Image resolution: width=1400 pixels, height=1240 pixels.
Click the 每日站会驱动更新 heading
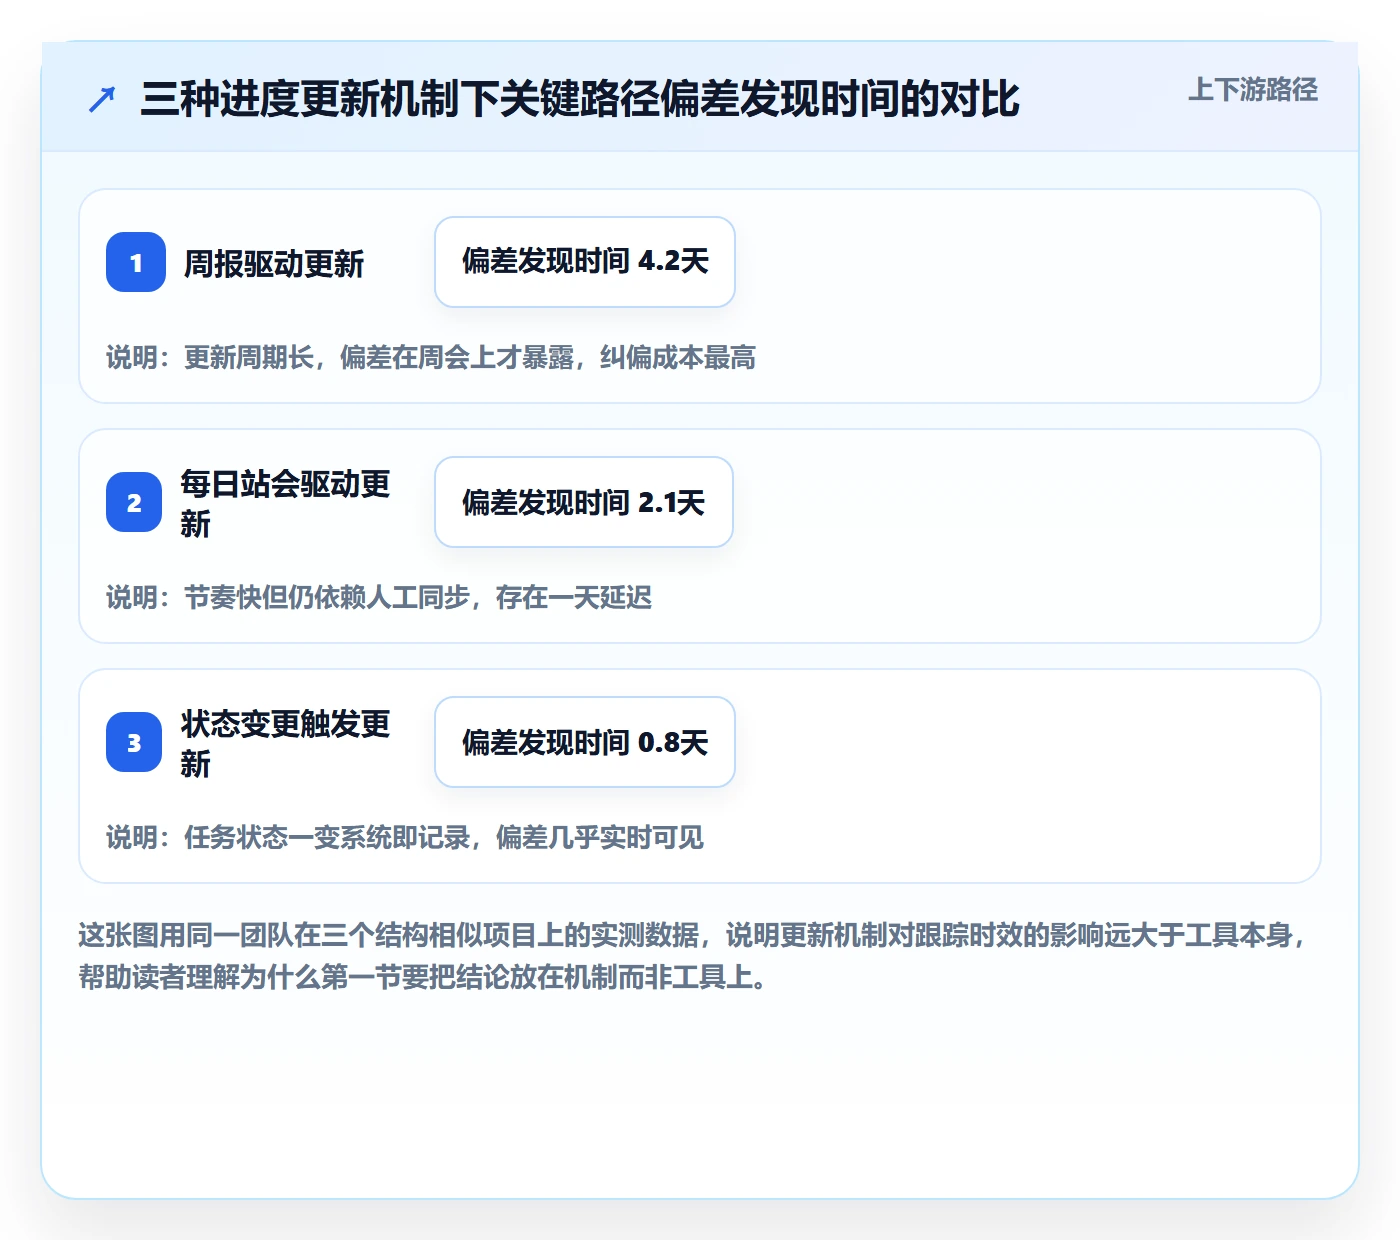285,503
